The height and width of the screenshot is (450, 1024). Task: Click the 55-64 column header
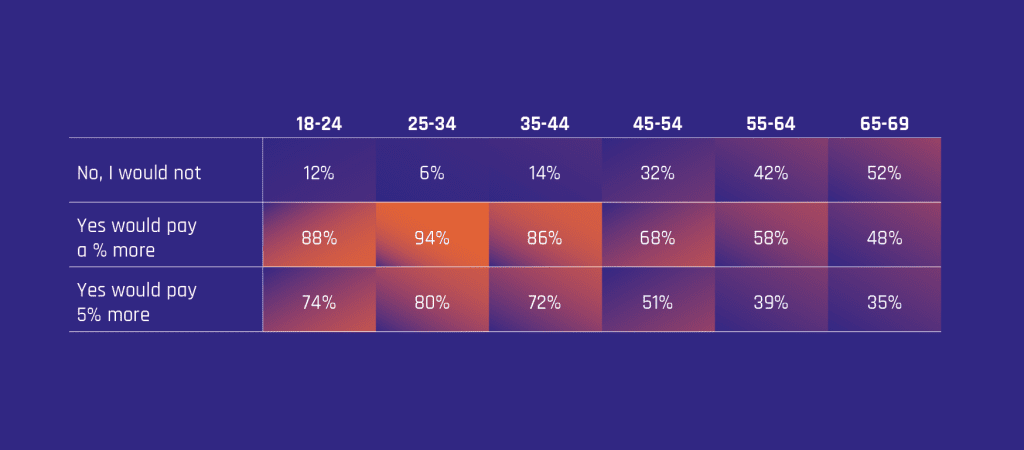point(771,124)
